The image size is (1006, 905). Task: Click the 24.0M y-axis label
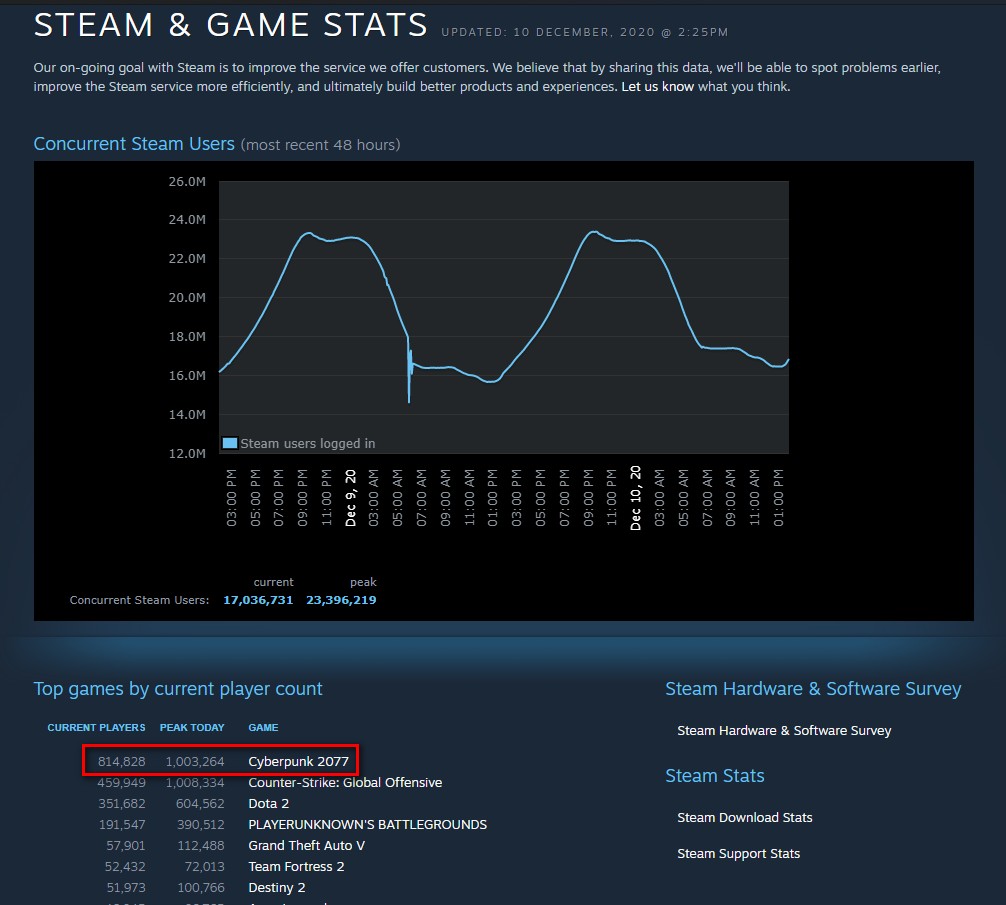(x=187, y=219)
